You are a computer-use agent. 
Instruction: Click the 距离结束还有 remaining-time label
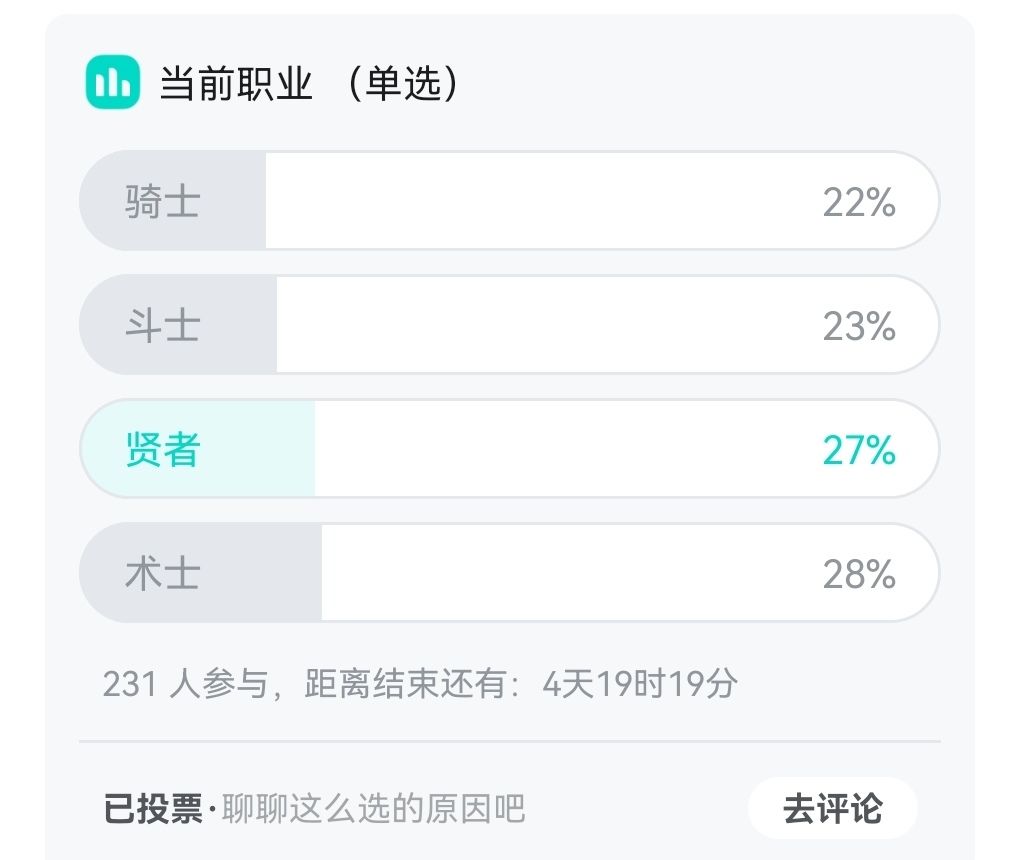[405, 684]
